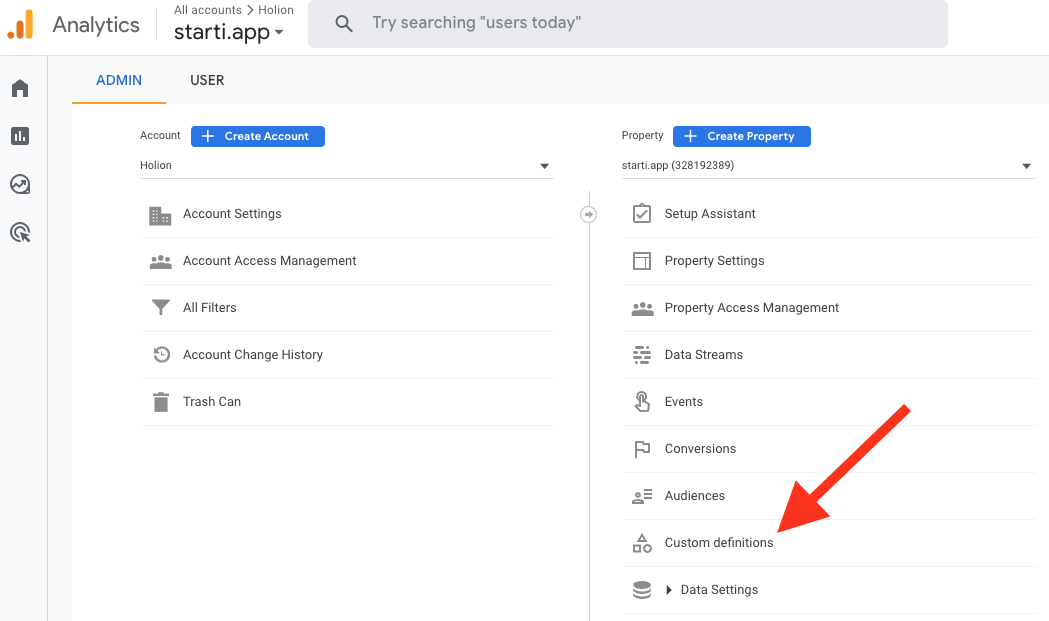The height and width of the screenshot is (621, 1049).
Task: Open the Trash Can icon
Action: point(161,401)
